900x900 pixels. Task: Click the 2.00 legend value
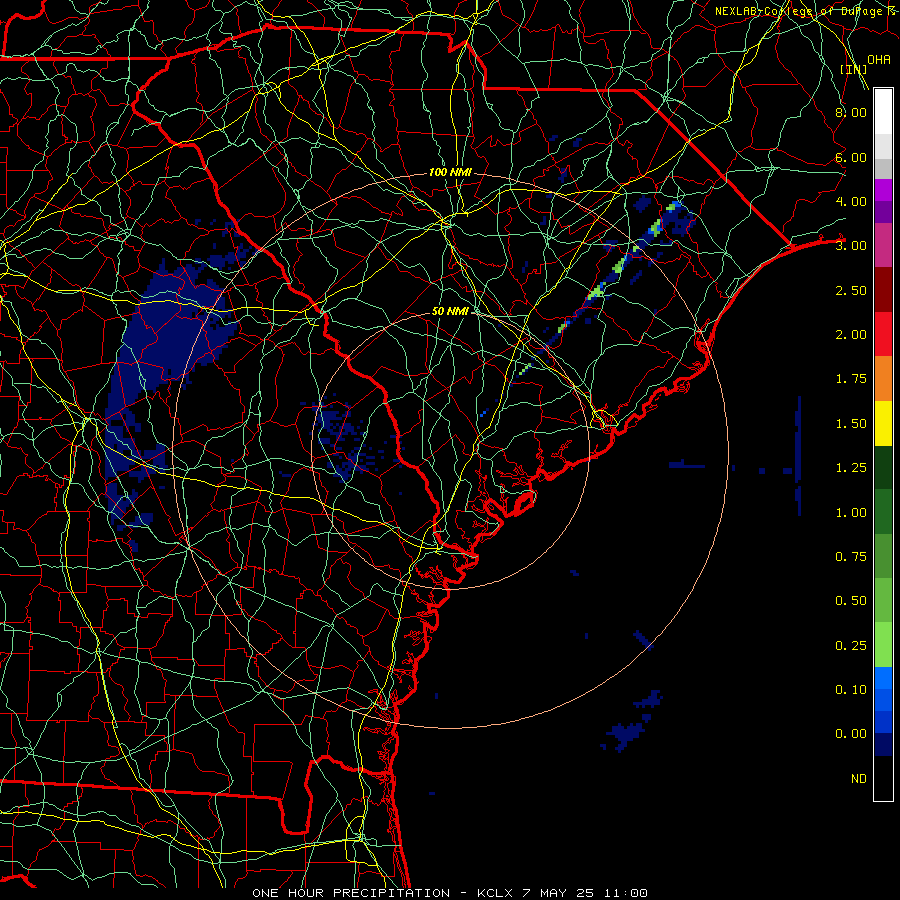coord(851,335)
